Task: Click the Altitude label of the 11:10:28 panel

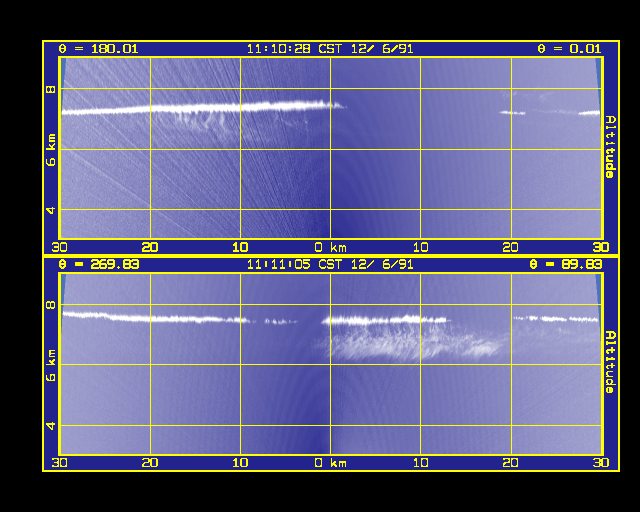Action: [x=610, y=147]
